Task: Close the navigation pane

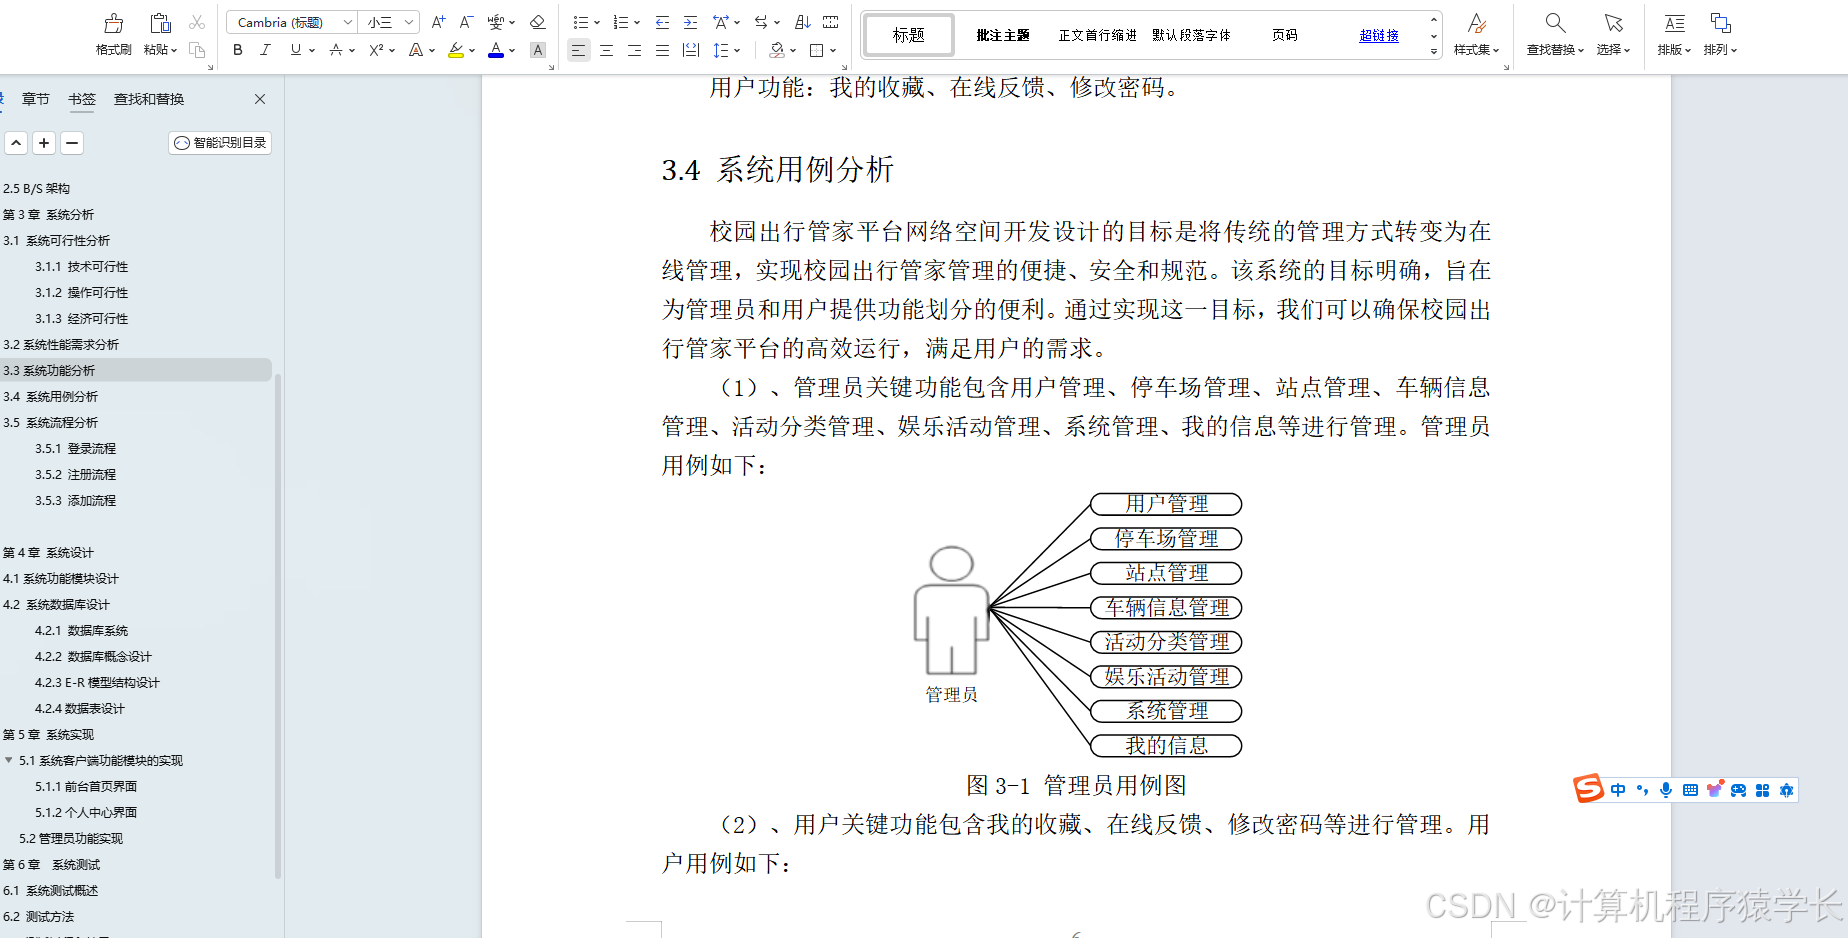Action: coord(260,99)
